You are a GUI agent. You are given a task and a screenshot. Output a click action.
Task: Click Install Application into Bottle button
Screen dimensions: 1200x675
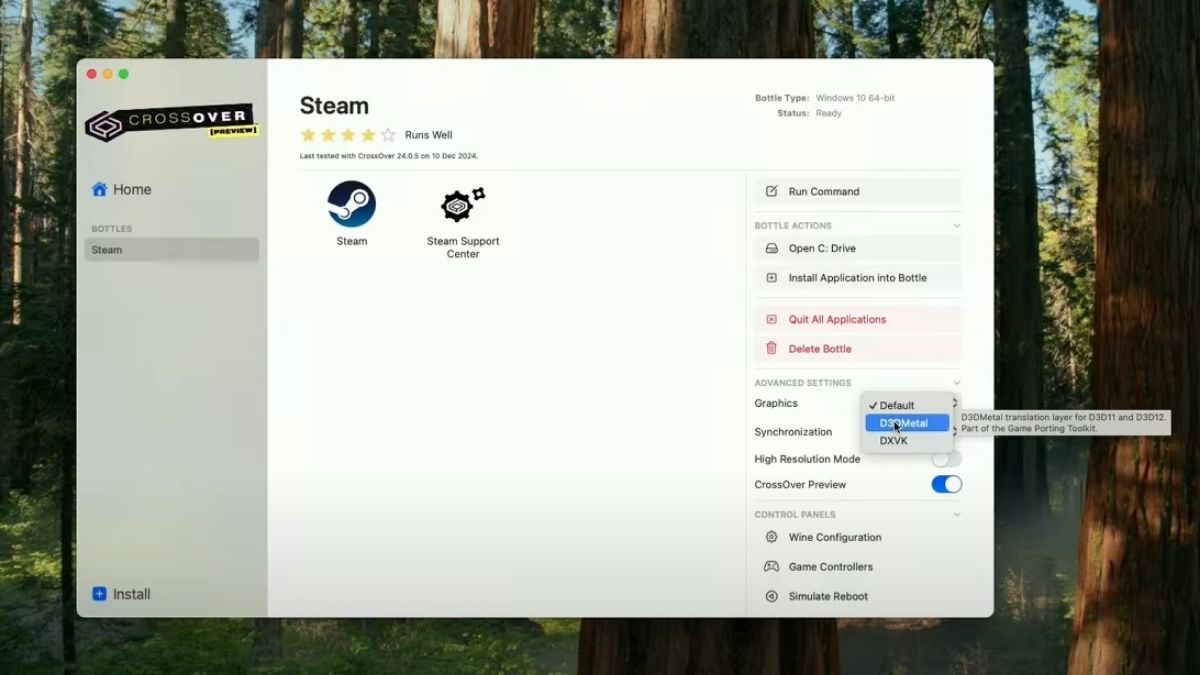[x=858, y=278]
